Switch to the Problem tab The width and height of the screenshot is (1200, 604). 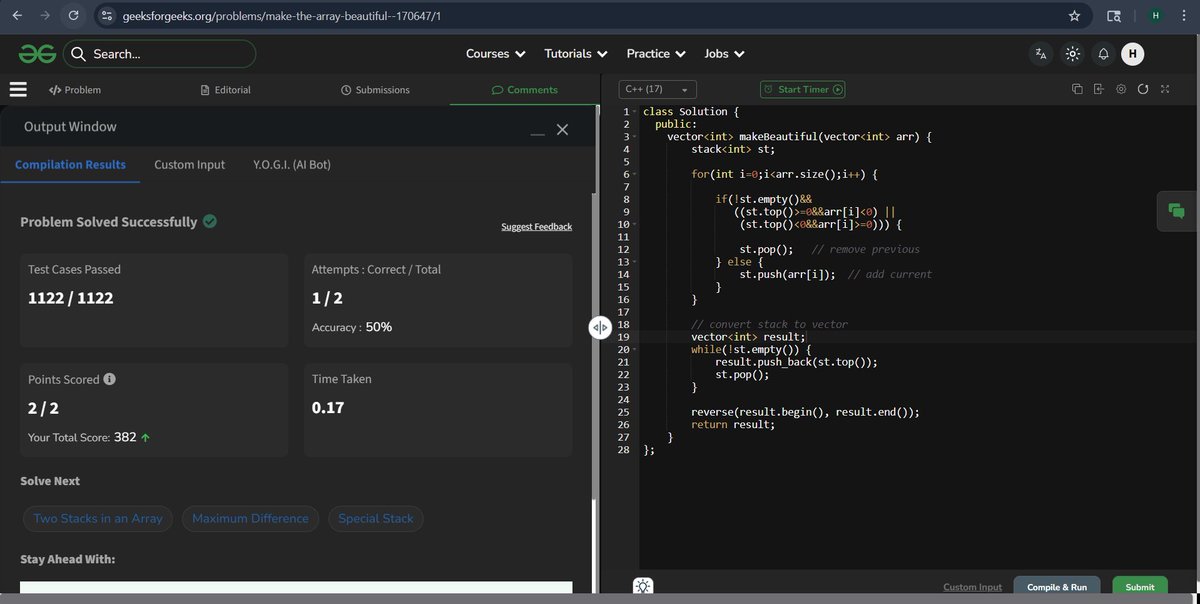point(75,89)
